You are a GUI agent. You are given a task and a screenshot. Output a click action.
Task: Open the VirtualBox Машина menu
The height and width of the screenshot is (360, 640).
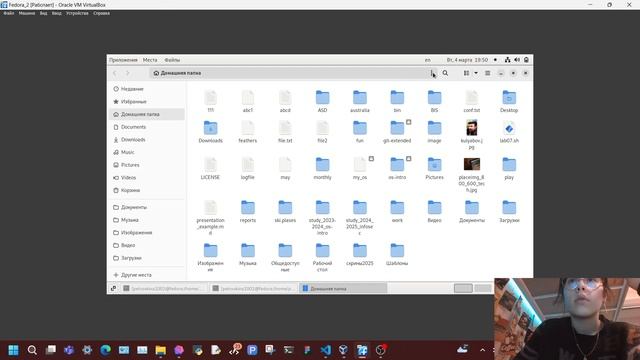pos(27,13)
